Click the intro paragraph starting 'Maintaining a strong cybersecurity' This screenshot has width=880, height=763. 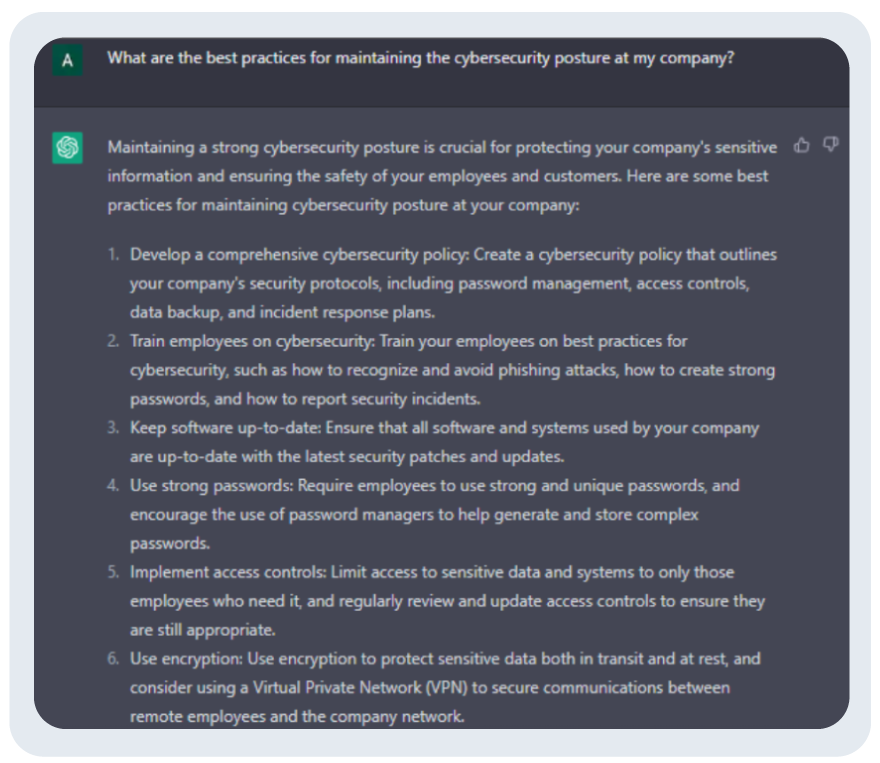[442, 176]
